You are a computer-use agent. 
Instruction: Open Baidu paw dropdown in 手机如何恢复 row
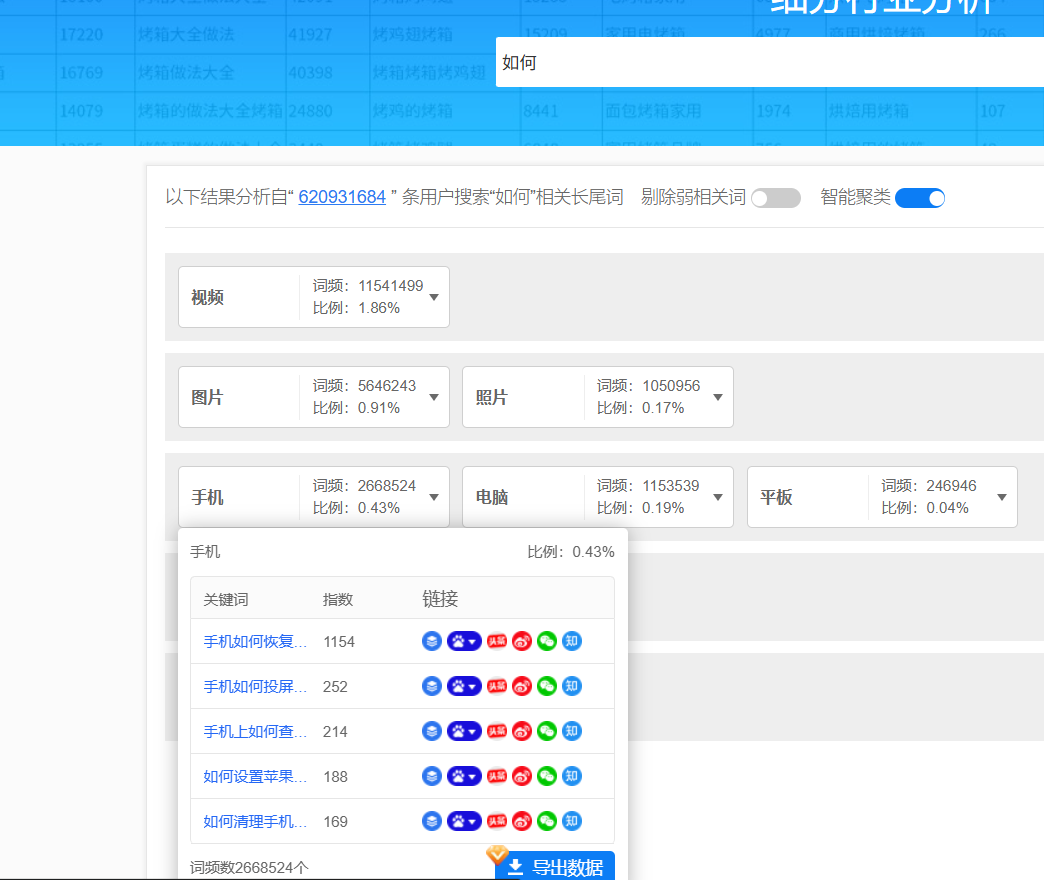[x=464, y=641]
